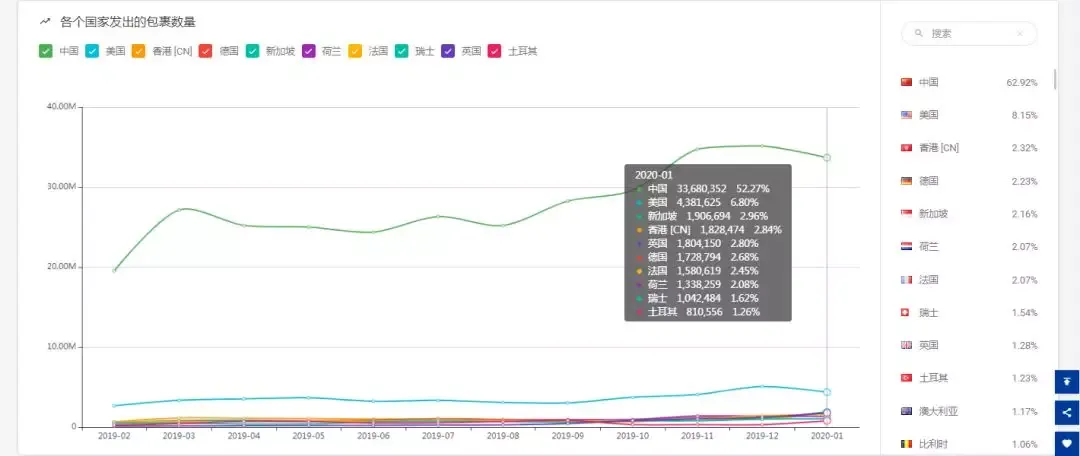Toggle the 香港 [CN] legend checkbox

(138, 51)
